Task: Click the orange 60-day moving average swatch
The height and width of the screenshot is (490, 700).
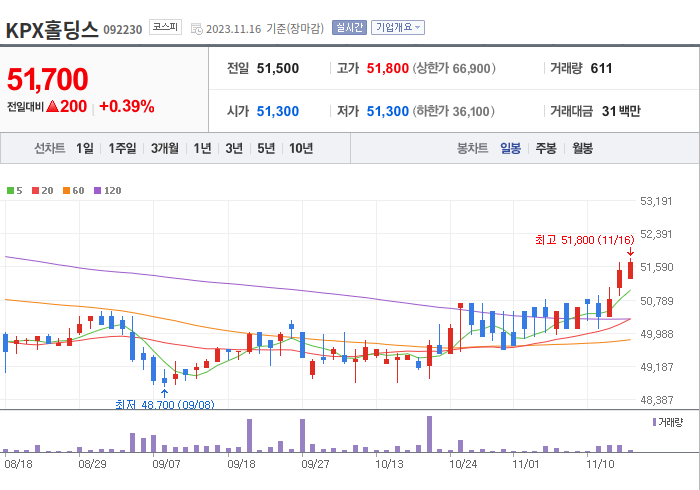Action: tap(67, 191)
